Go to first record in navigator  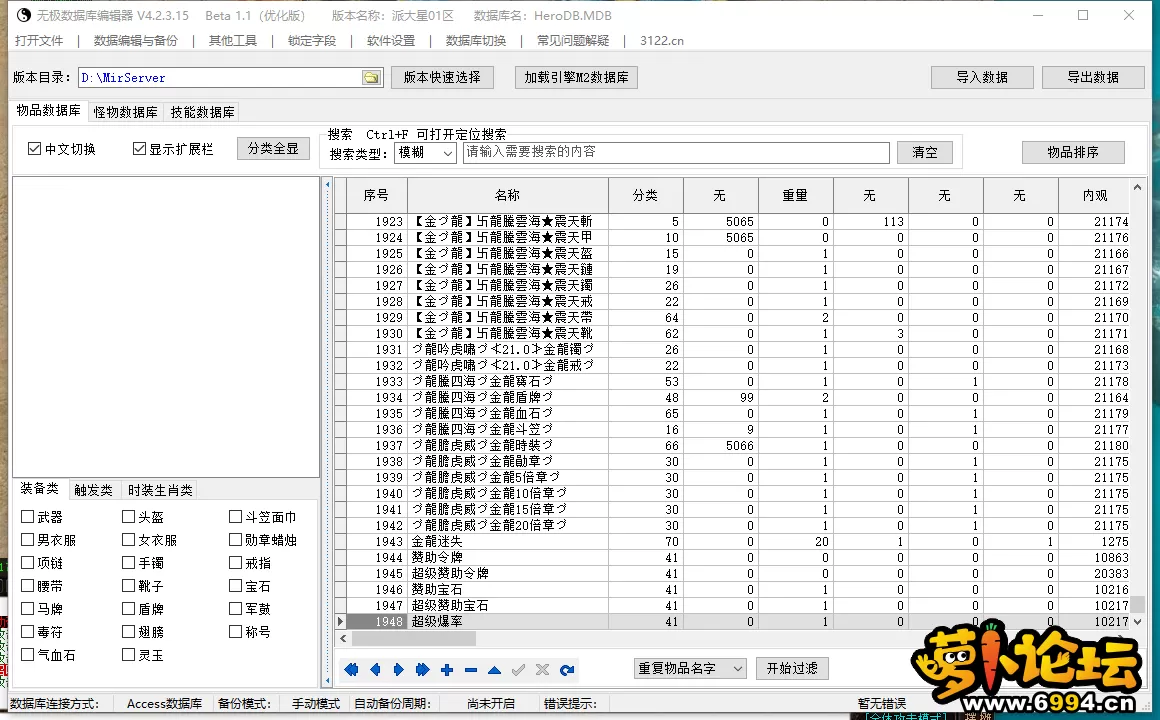[351, 670]
